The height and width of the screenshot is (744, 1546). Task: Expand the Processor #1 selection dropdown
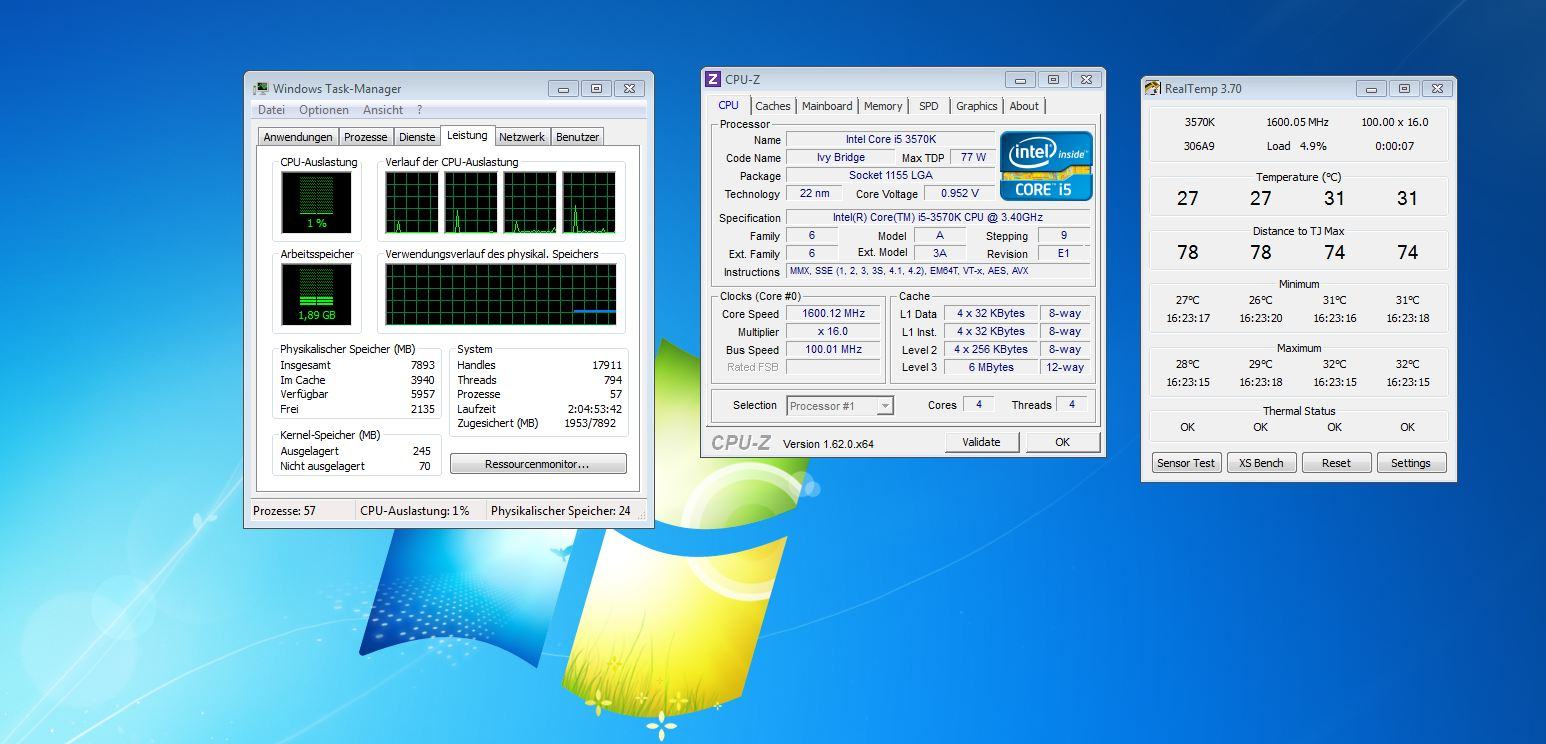click(x=885, y=406)
